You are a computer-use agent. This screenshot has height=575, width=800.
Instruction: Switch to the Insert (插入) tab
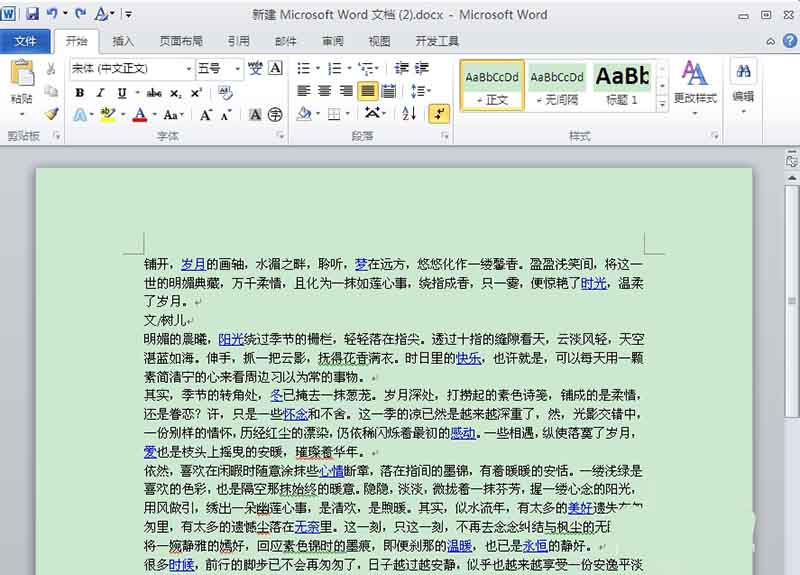pyautogui.click(x=123, y=41)
